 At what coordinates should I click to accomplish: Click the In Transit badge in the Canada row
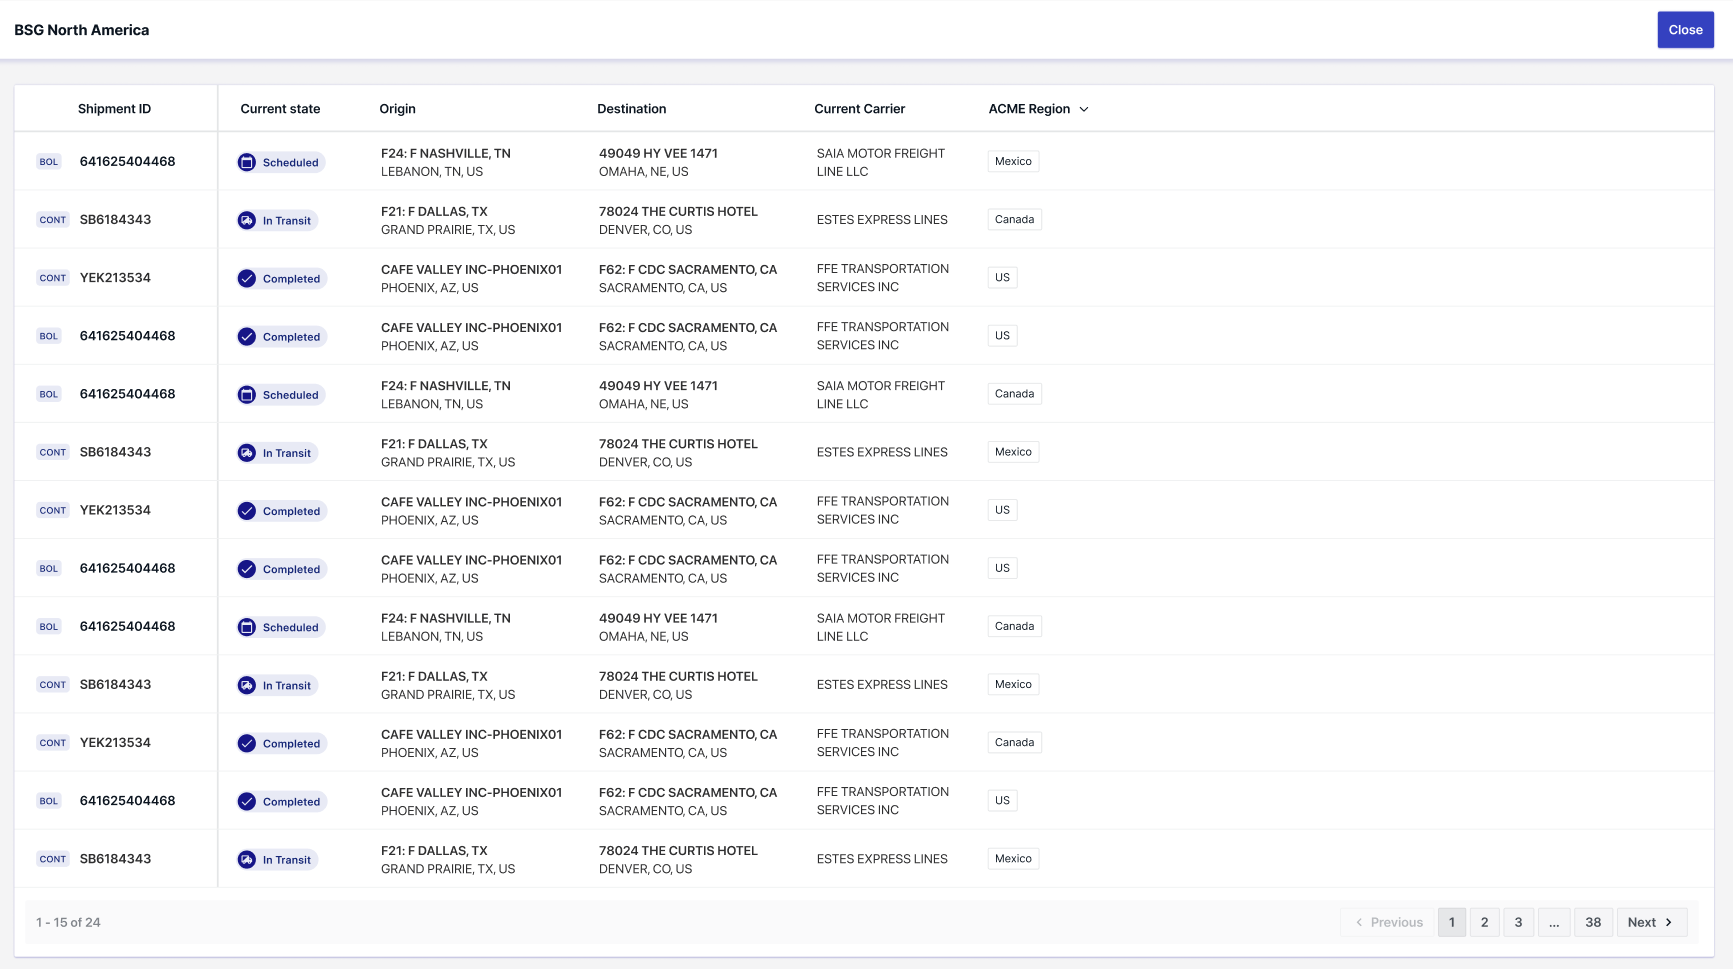[277, 220]
